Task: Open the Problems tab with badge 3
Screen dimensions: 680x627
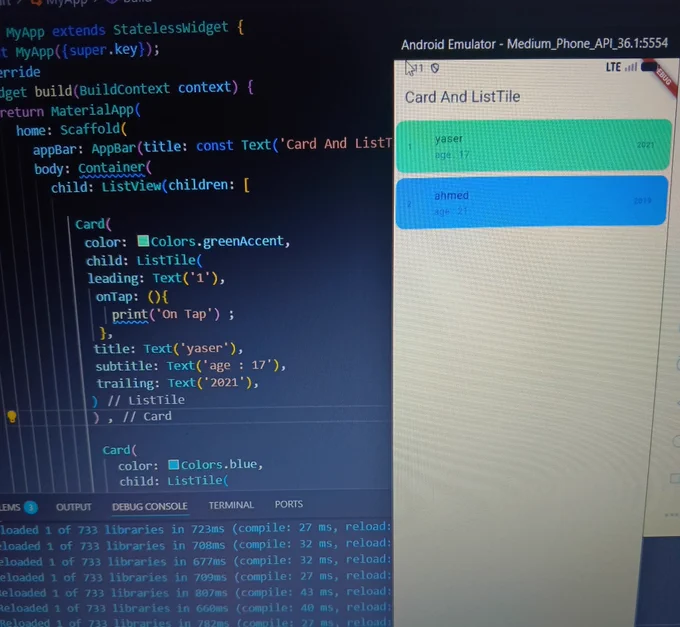Action: [18, 507]
